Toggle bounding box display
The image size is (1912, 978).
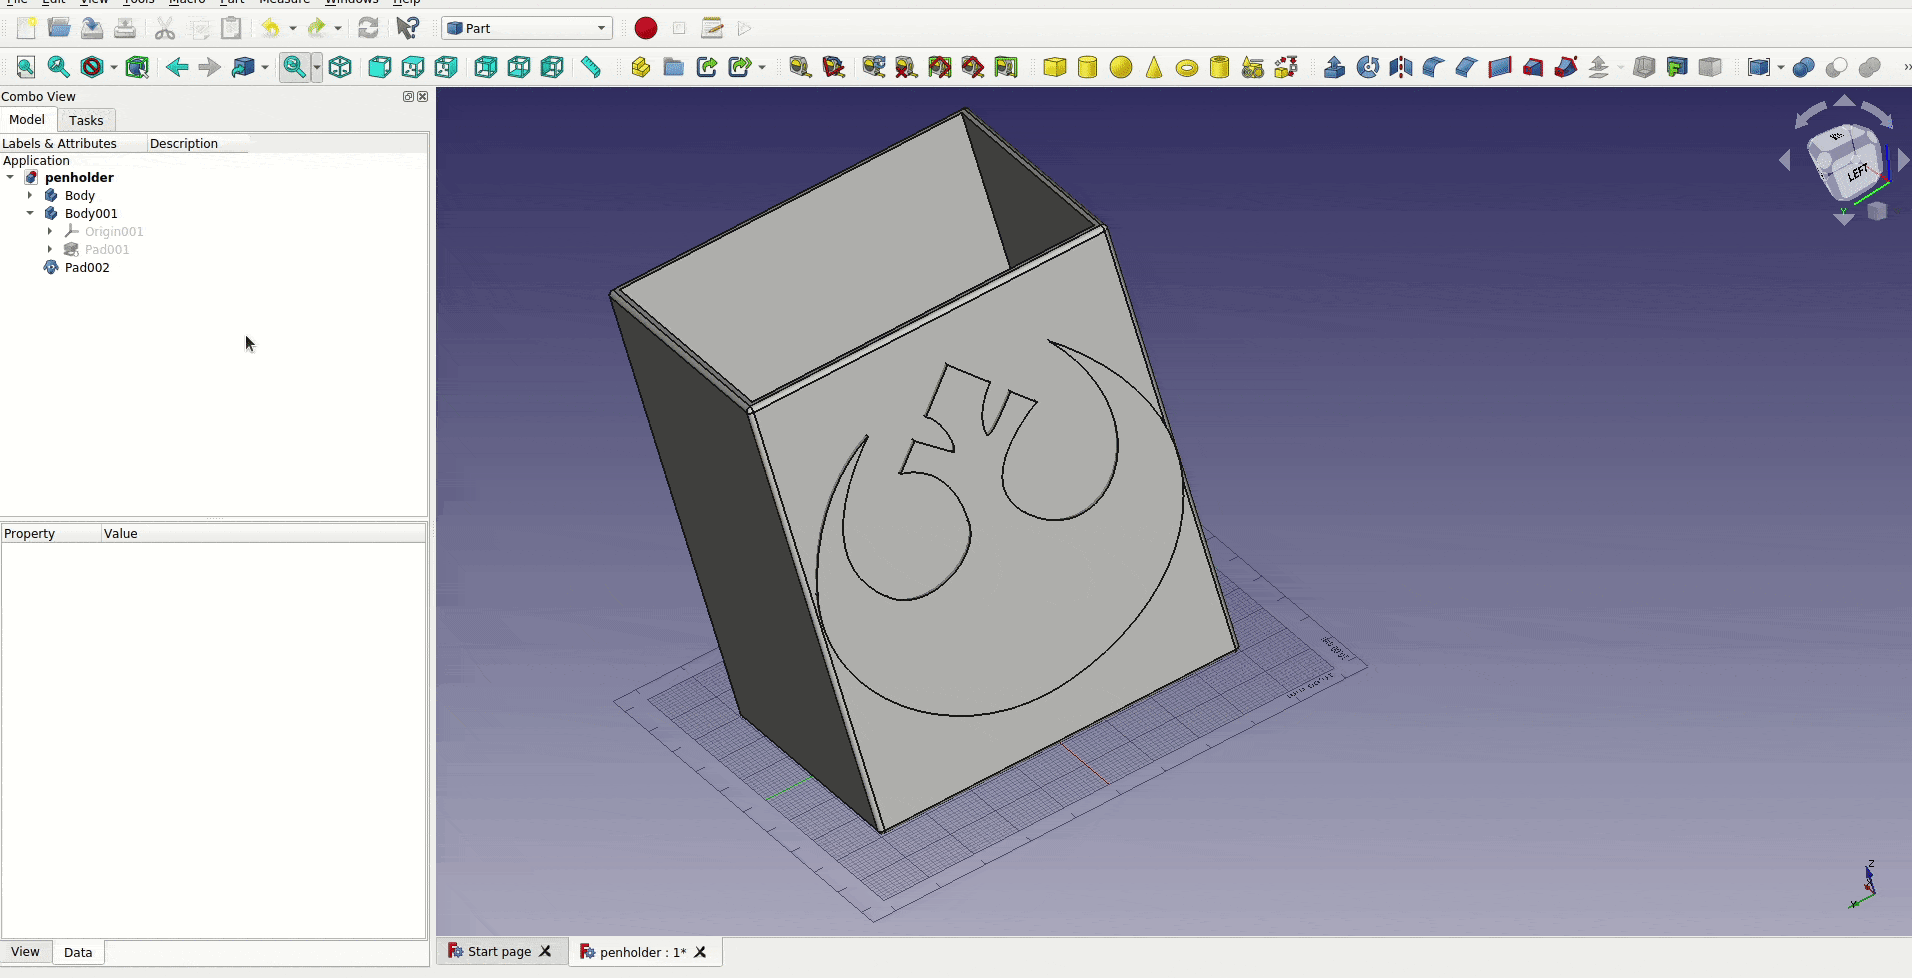click(137, 67)
